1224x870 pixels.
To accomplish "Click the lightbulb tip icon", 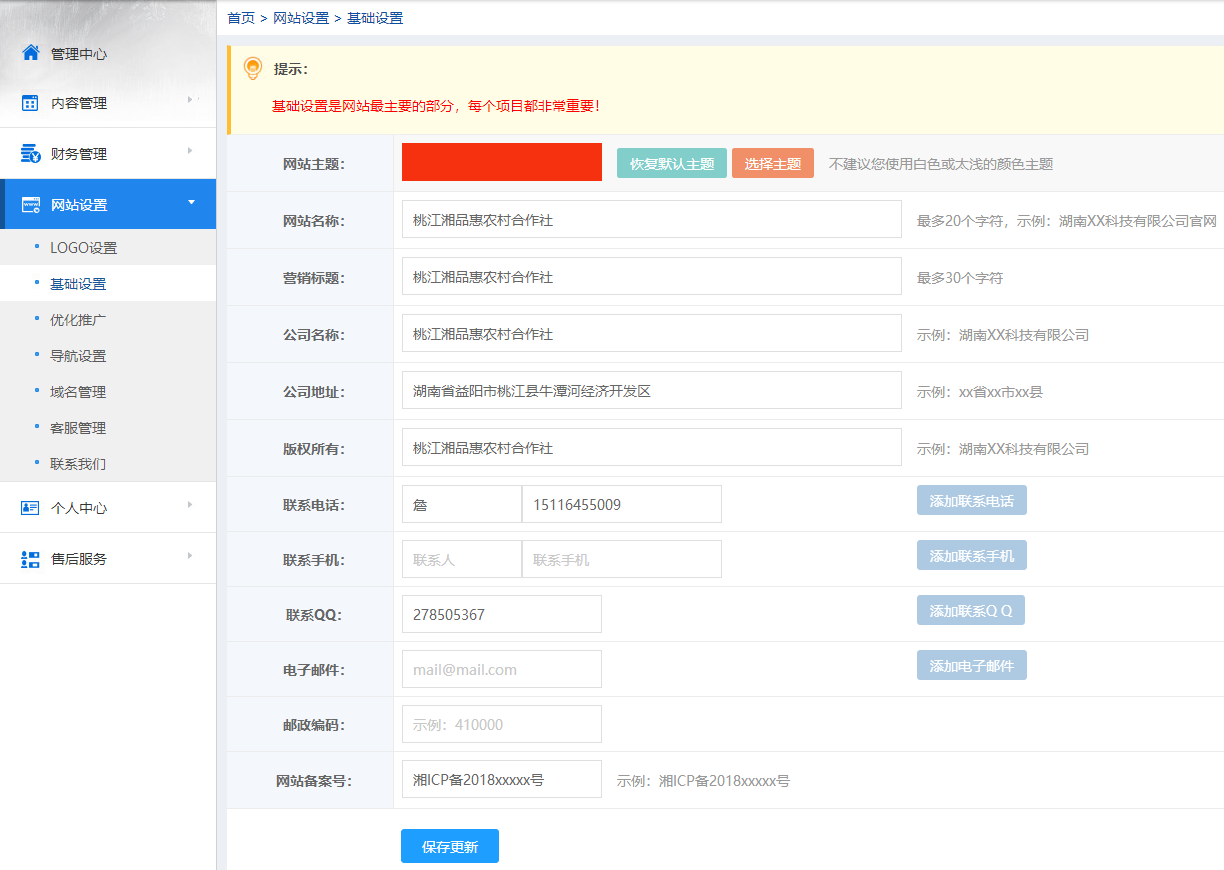I will point(253,68).
